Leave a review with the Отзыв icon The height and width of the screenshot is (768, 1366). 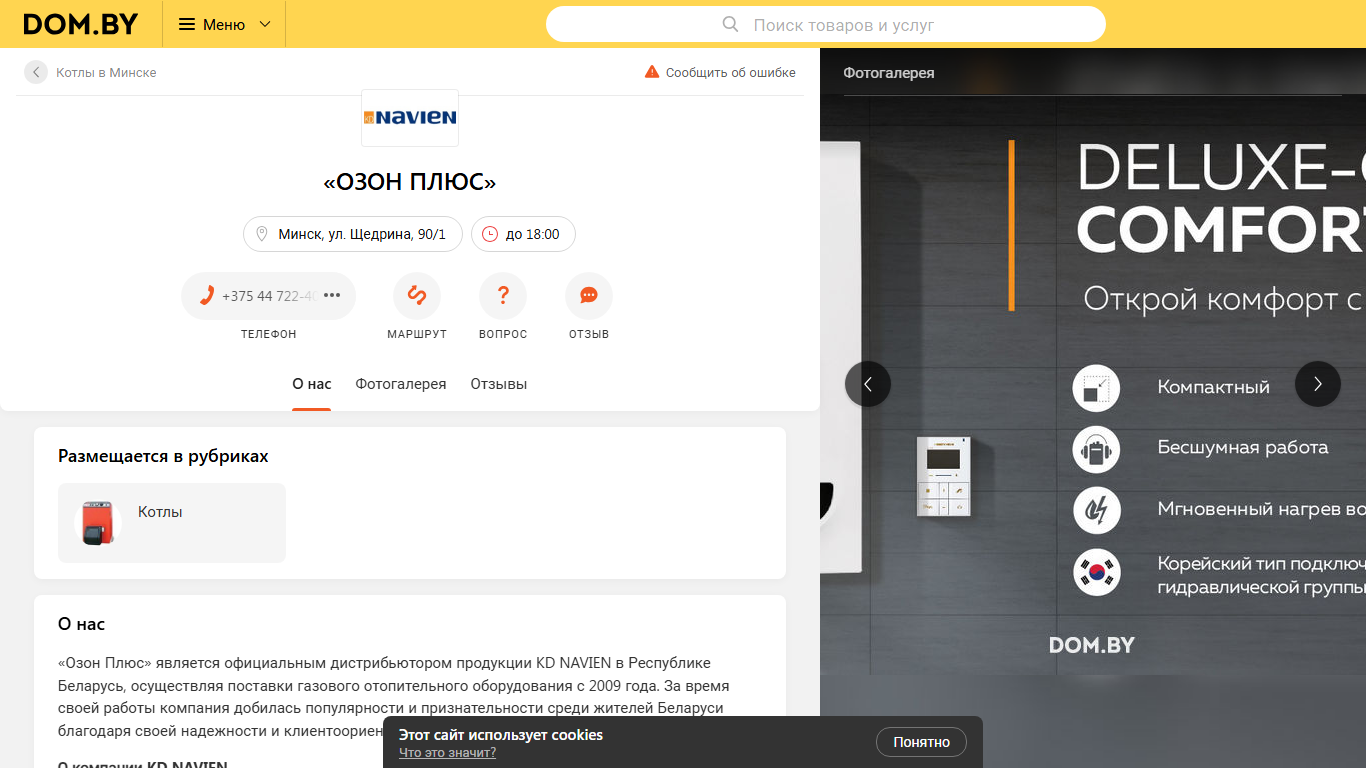pos(589,296)
